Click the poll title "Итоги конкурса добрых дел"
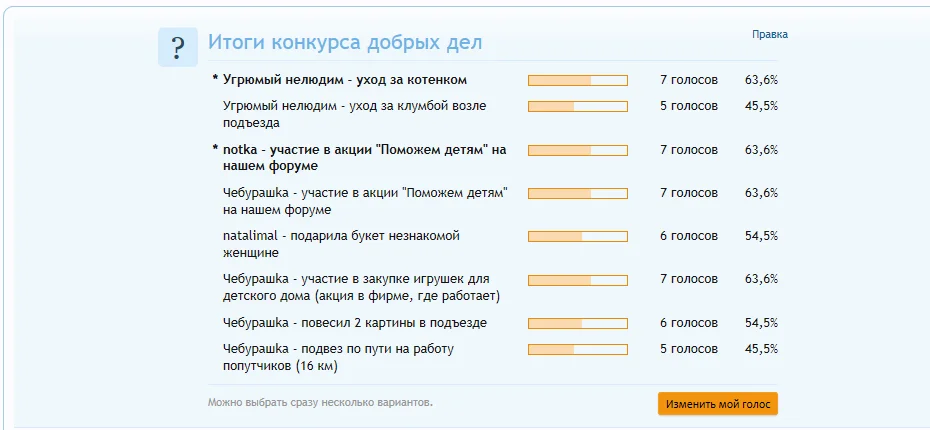 pyautogui.click(x=345, y=42)
